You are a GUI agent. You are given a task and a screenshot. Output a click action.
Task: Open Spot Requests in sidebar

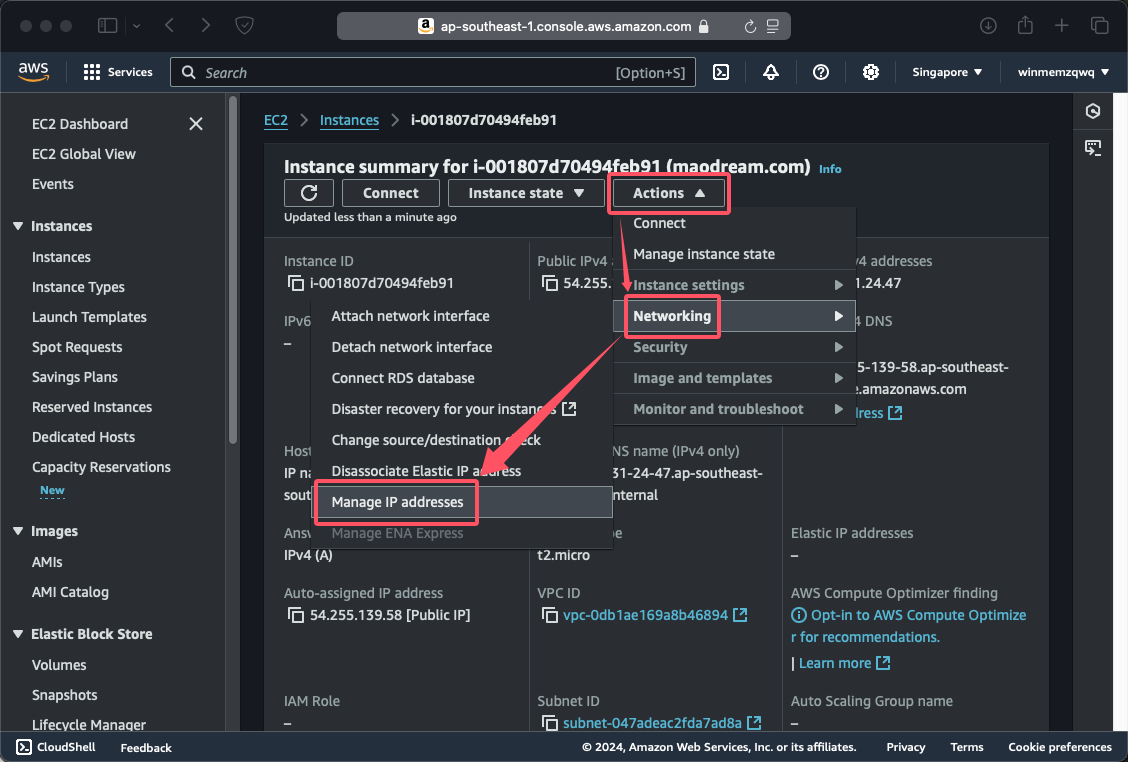point(77,347)
